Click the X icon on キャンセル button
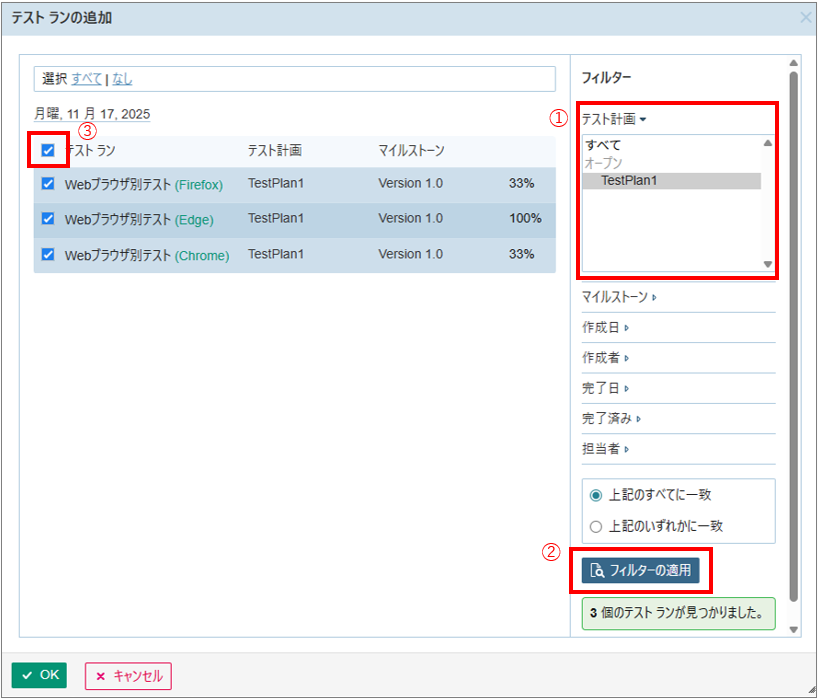Screen dimensions: 819x700 100,676
